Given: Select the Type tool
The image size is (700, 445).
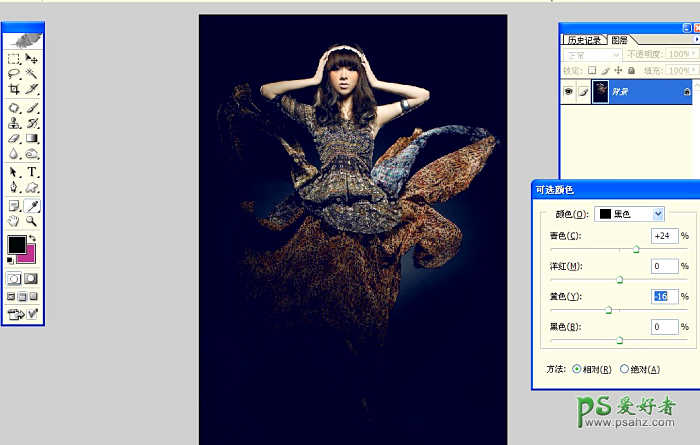Looking at the screenshot, I should coord(32,171).
